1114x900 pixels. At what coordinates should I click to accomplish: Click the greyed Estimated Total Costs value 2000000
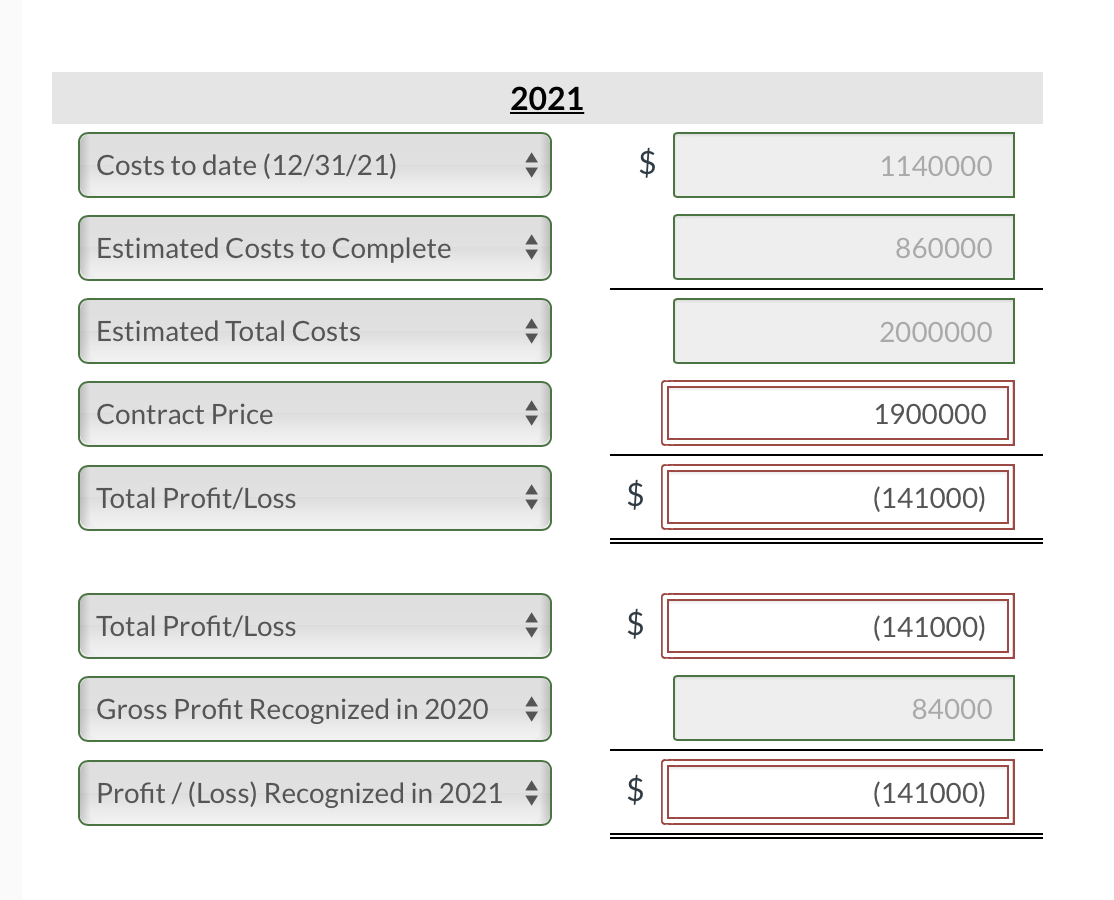click(844, 331)
